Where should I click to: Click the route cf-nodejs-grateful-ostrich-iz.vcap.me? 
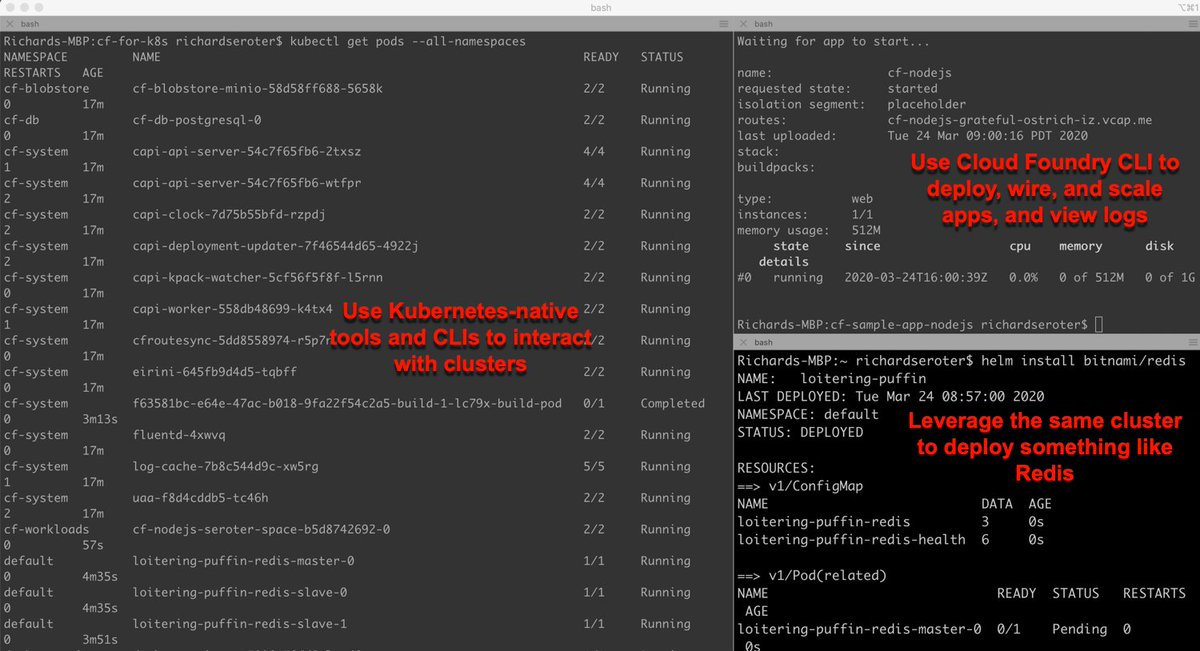click(1020, 120)
